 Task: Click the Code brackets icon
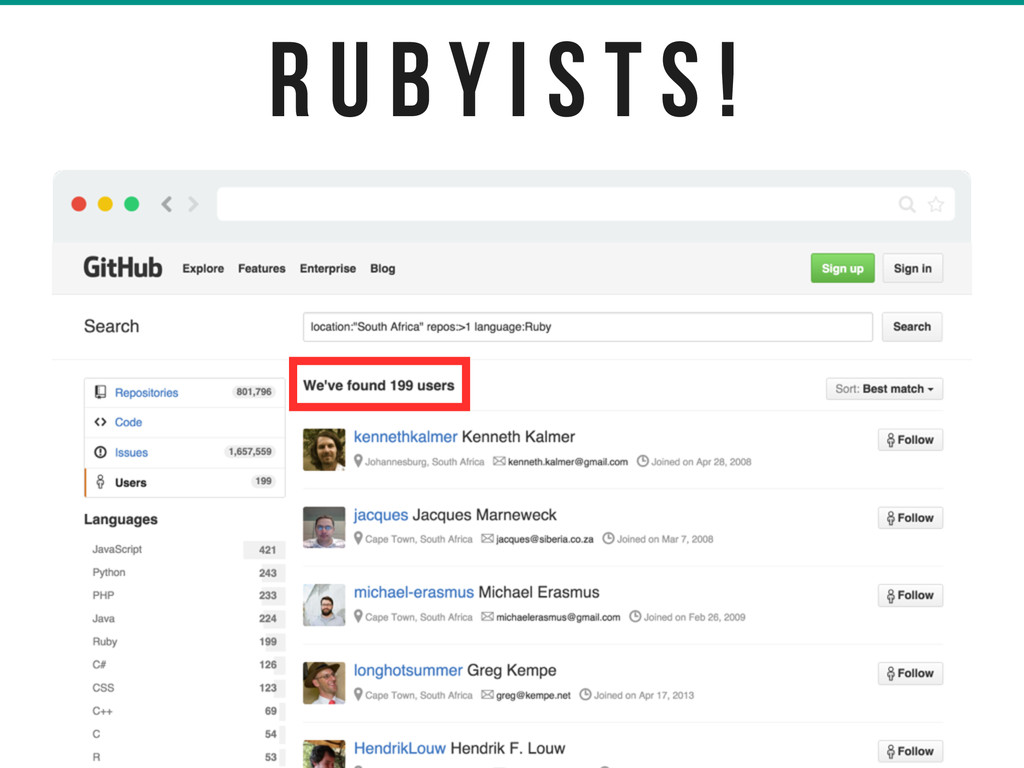pos(100,422)
